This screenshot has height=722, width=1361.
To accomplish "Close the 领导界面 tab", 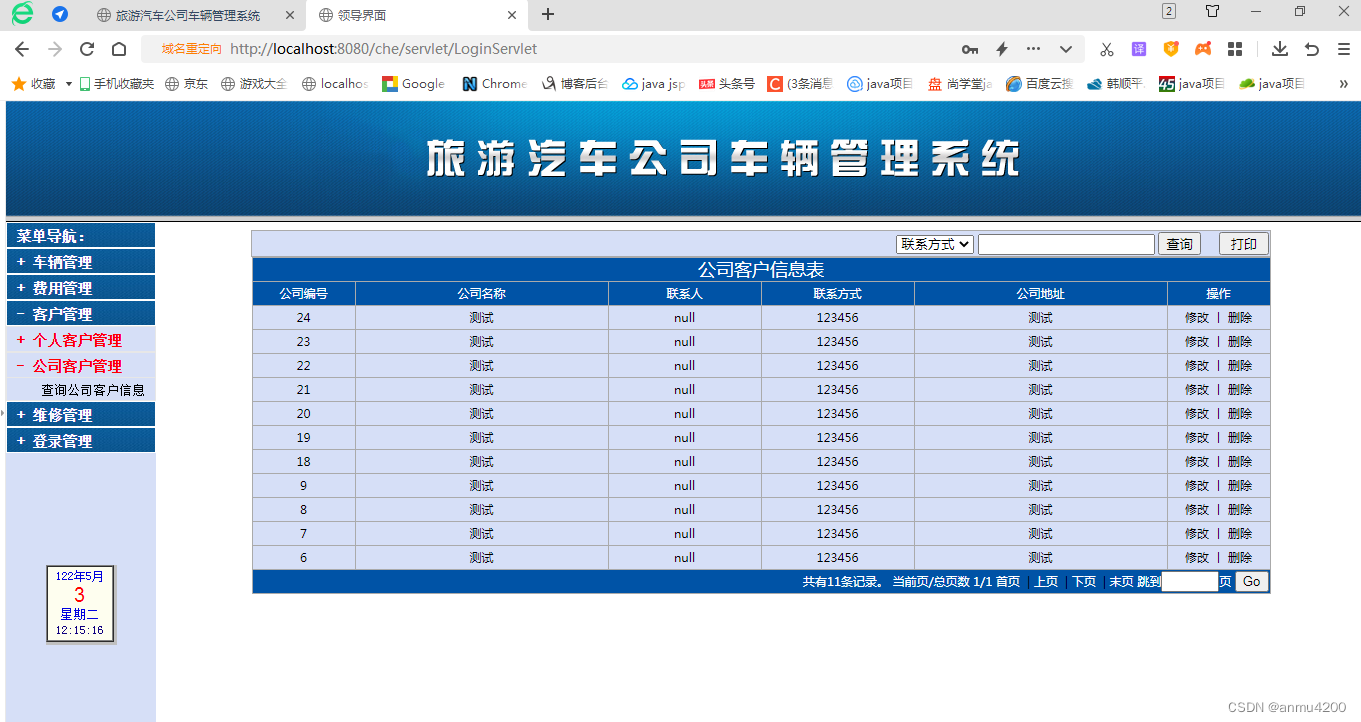I will coord(511,15).
